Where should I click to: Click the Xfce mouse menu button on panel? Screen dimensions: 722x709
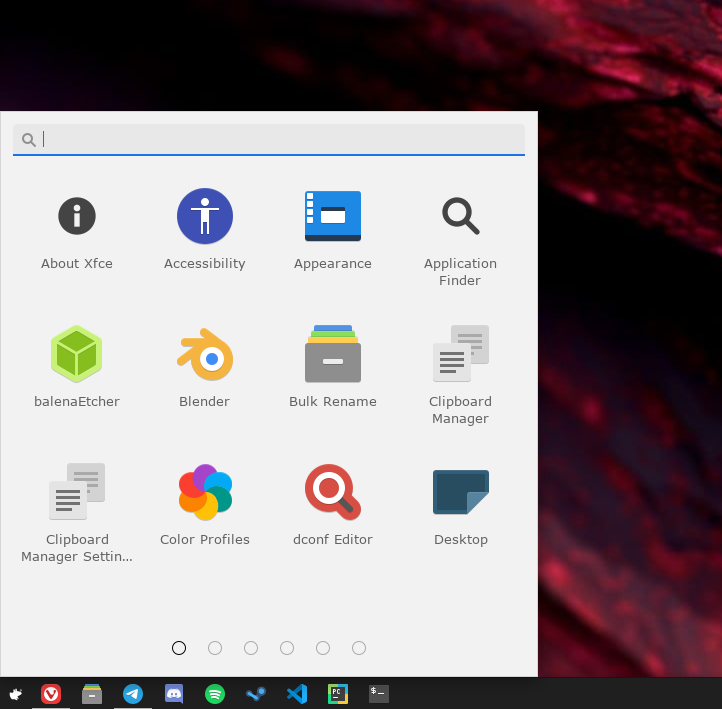tap(16, 694)
